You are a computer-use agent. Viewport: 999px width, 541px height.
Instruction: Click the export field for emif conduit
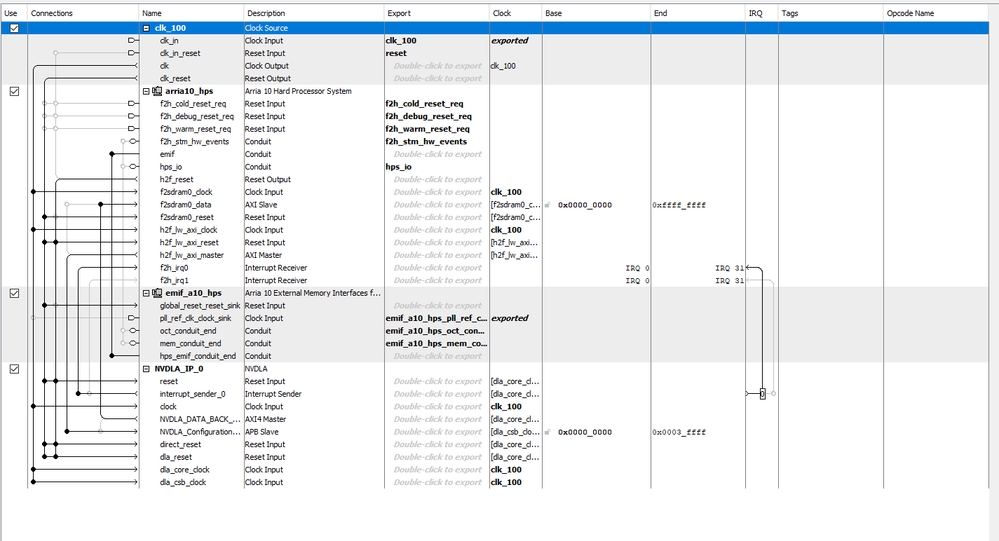point(437,154)
